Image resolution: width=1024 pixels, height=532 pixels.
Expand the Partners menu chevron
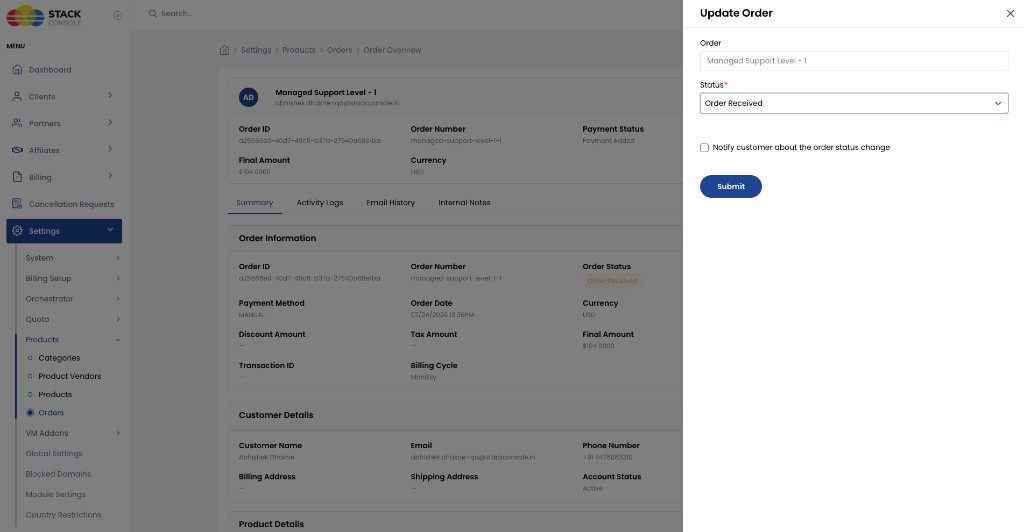(110, 122)
